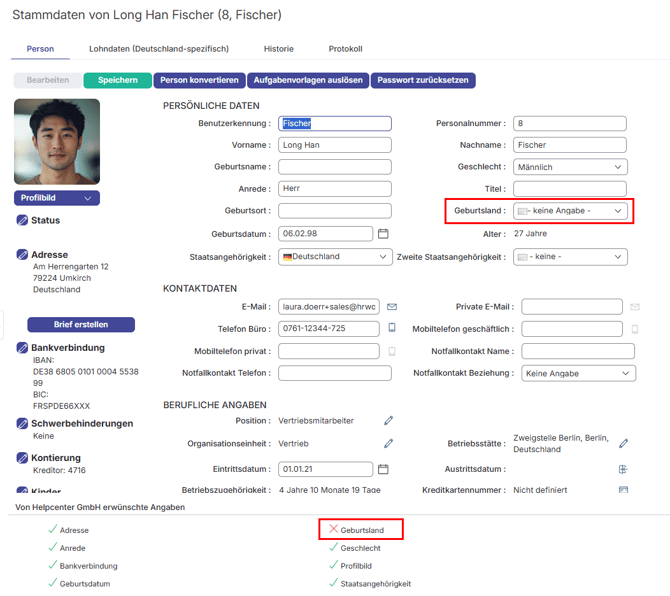Open the Protokoll tab

[x=345, y=49]
